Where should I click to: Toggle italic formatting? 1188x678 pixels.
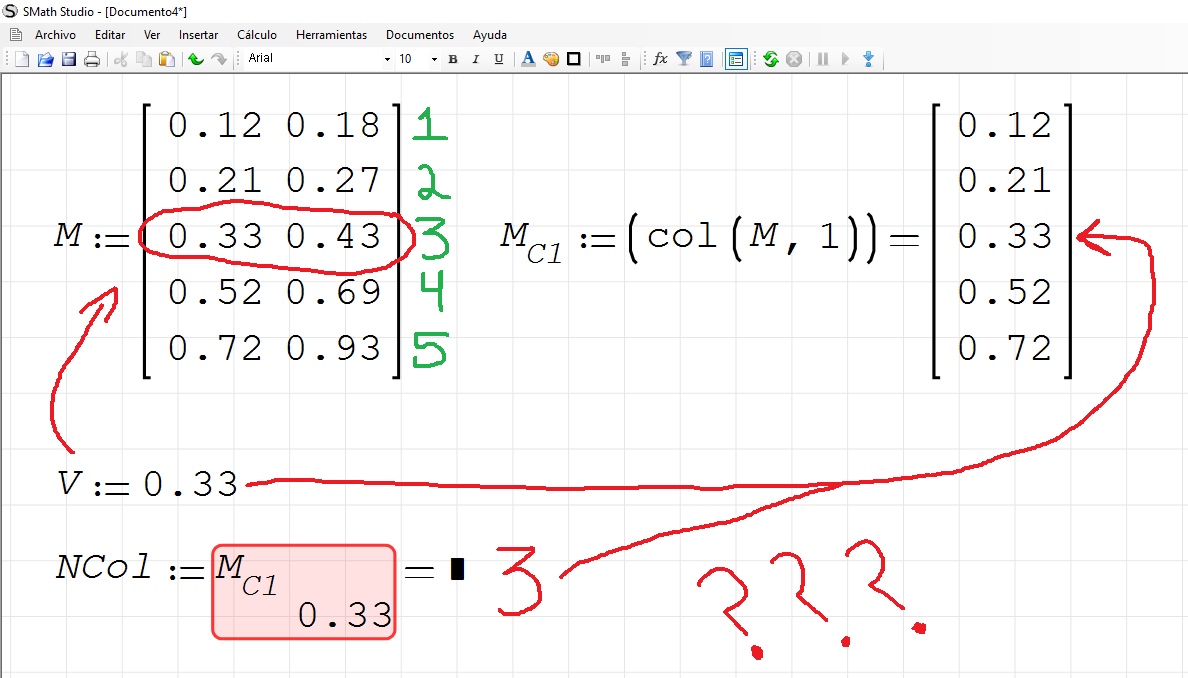click(475, 60)
